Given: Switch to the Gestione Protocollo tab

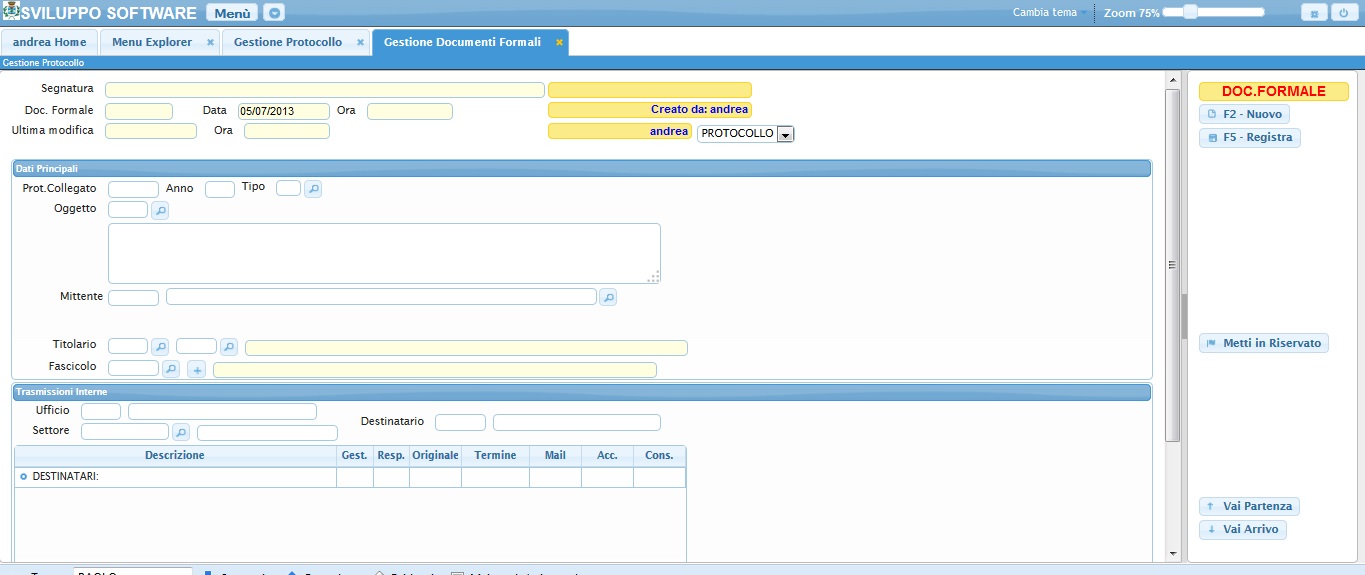Looking at the screenshot, I should pos(288,42).
